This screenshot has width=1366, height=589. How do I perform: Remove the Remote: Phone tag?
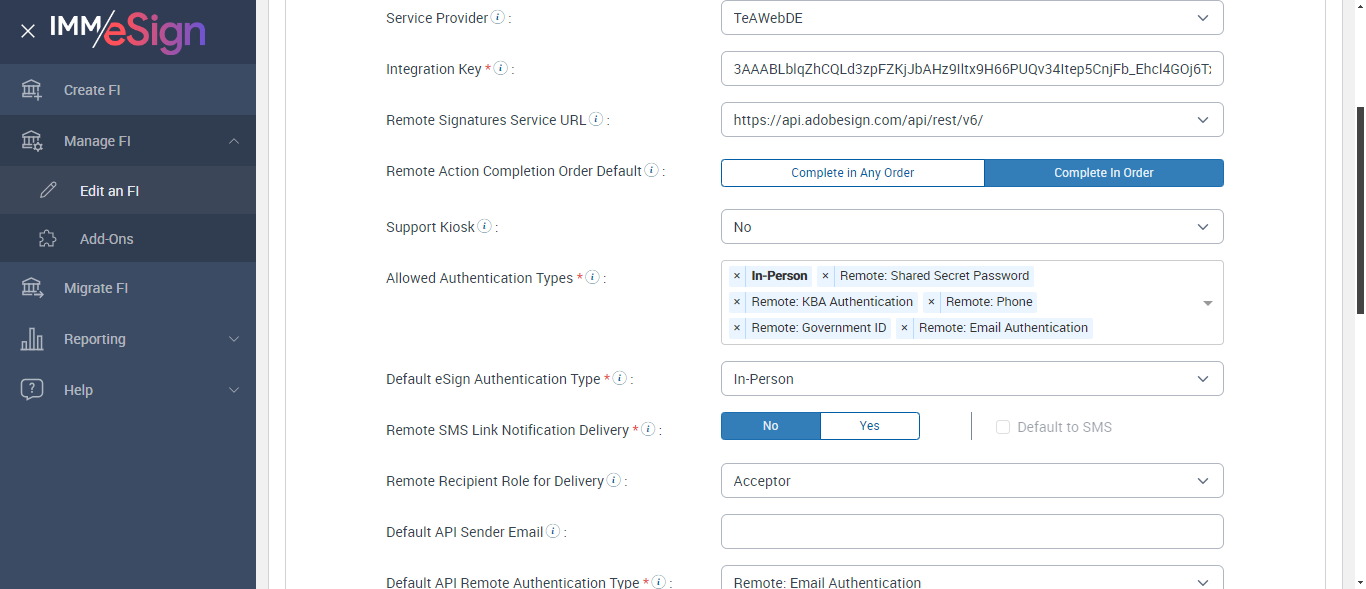pyautogui.click(x=931, y=302)
